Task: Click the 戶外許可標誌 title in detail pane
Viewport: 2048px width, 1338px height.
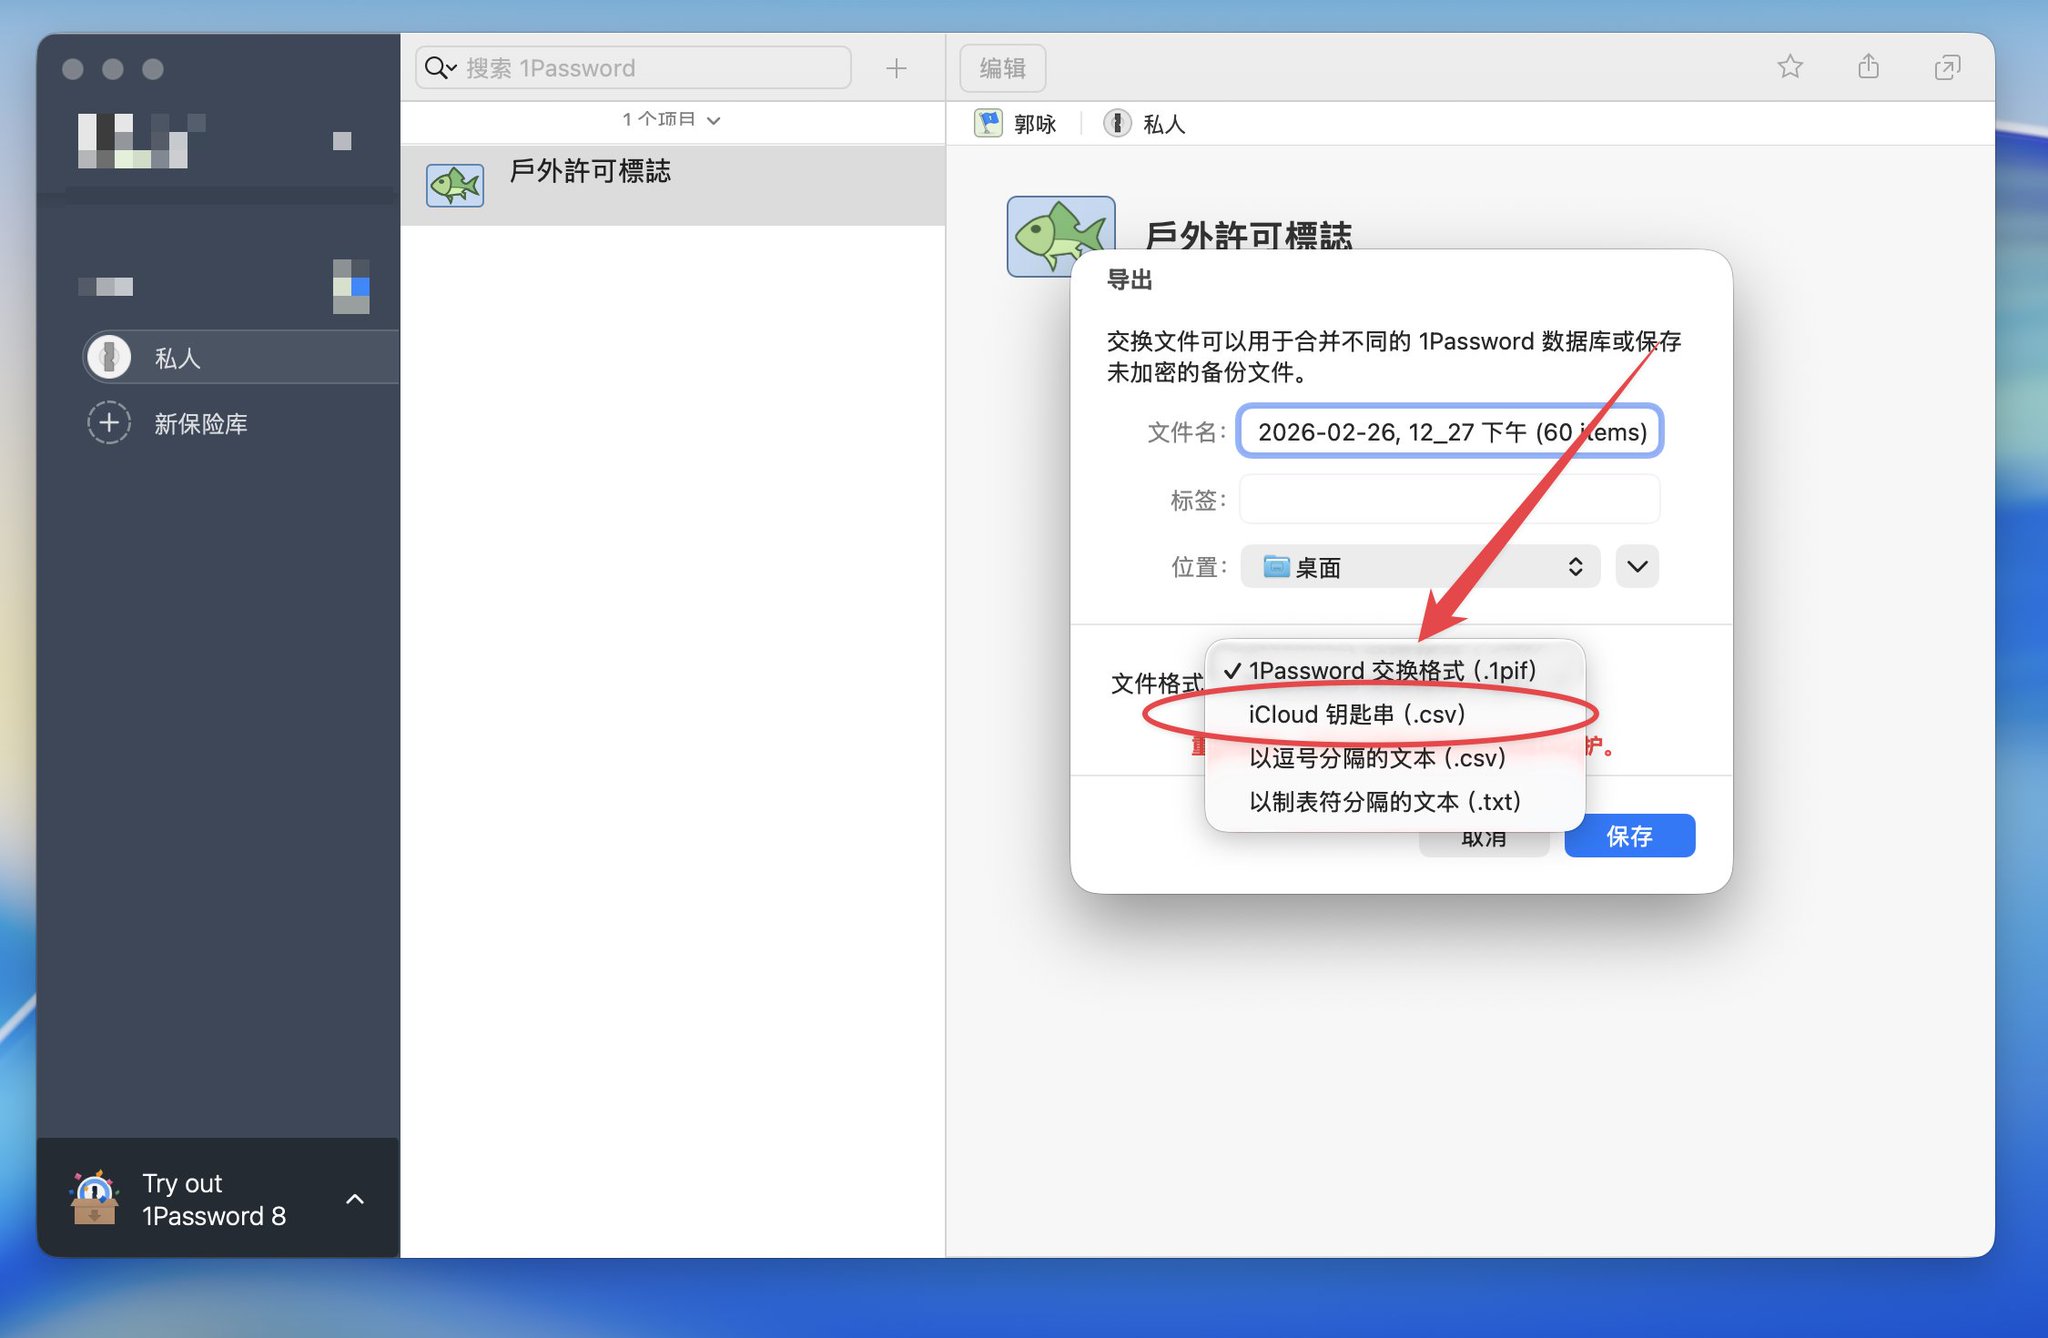Action: point(1248,236)
